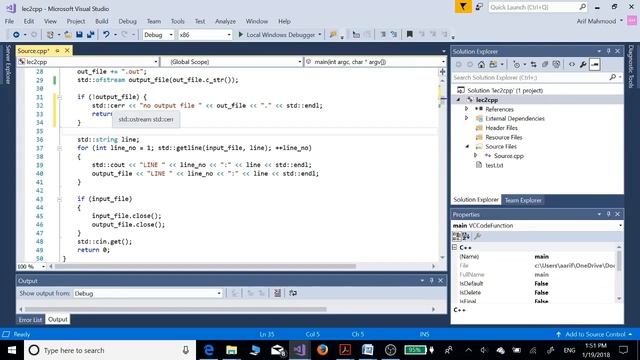
Task: Expand the References node
Action: (467, 109)
